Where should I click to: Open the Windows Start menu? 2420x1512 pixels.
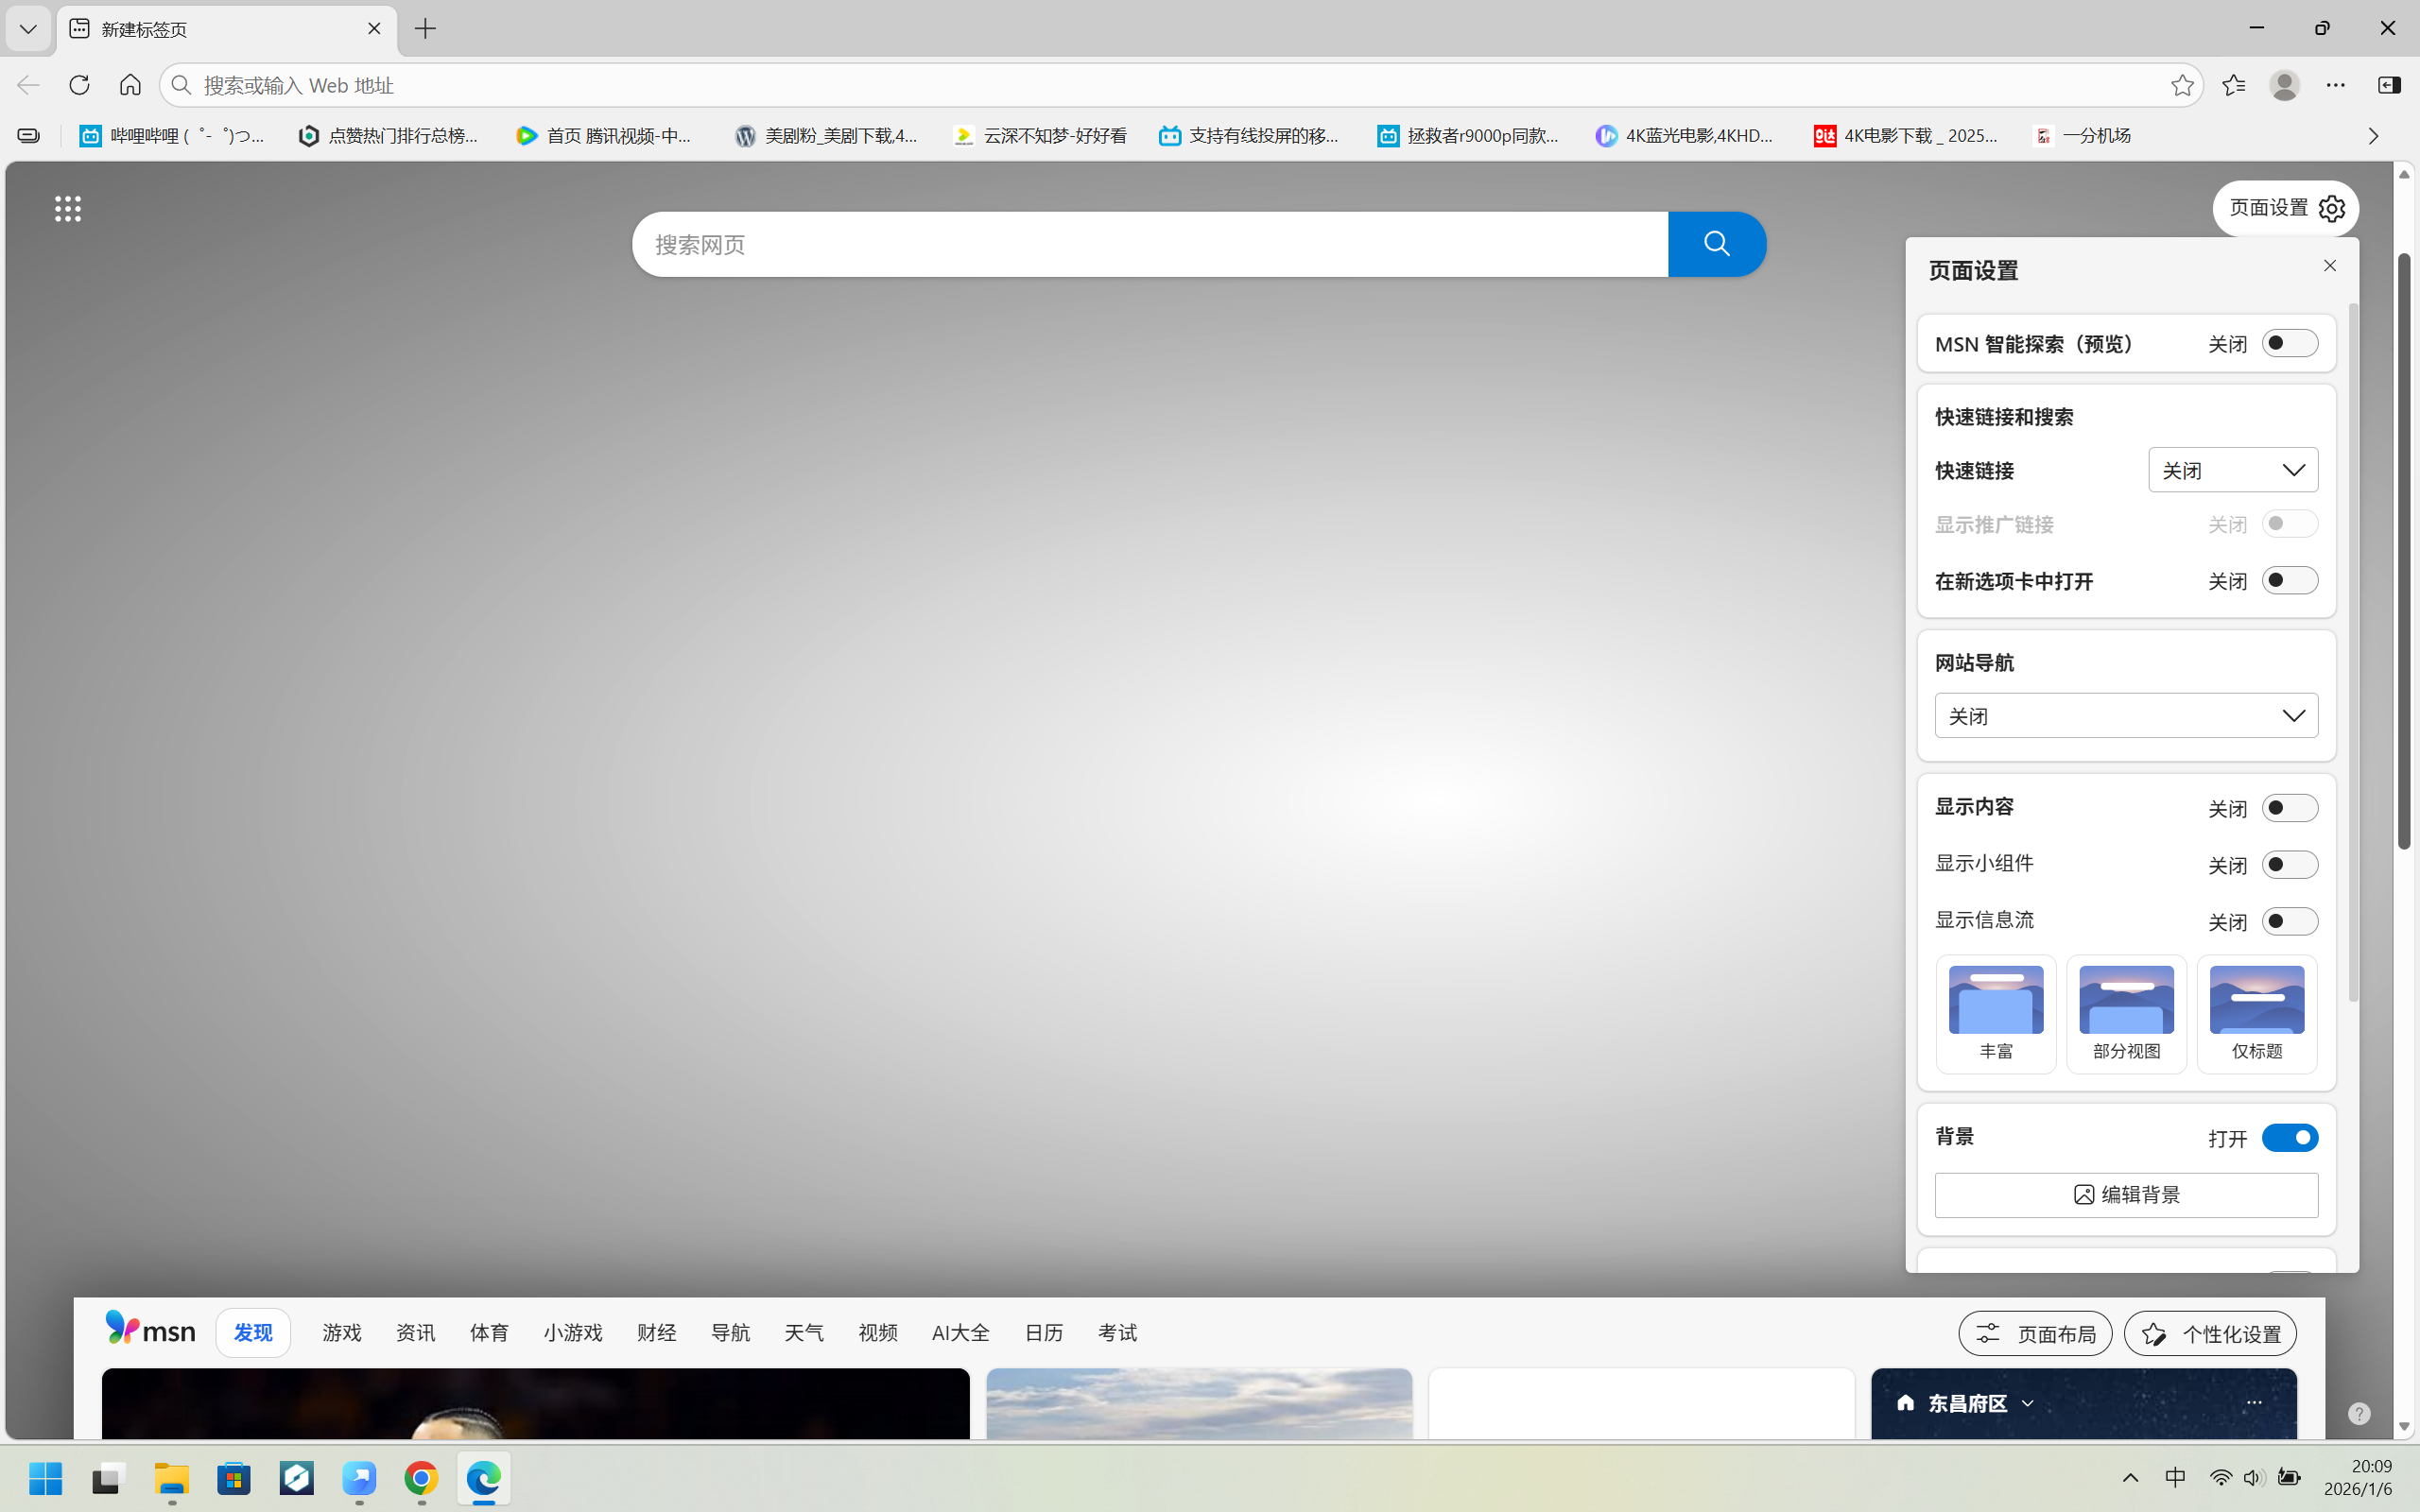[x=45, y=1478]
